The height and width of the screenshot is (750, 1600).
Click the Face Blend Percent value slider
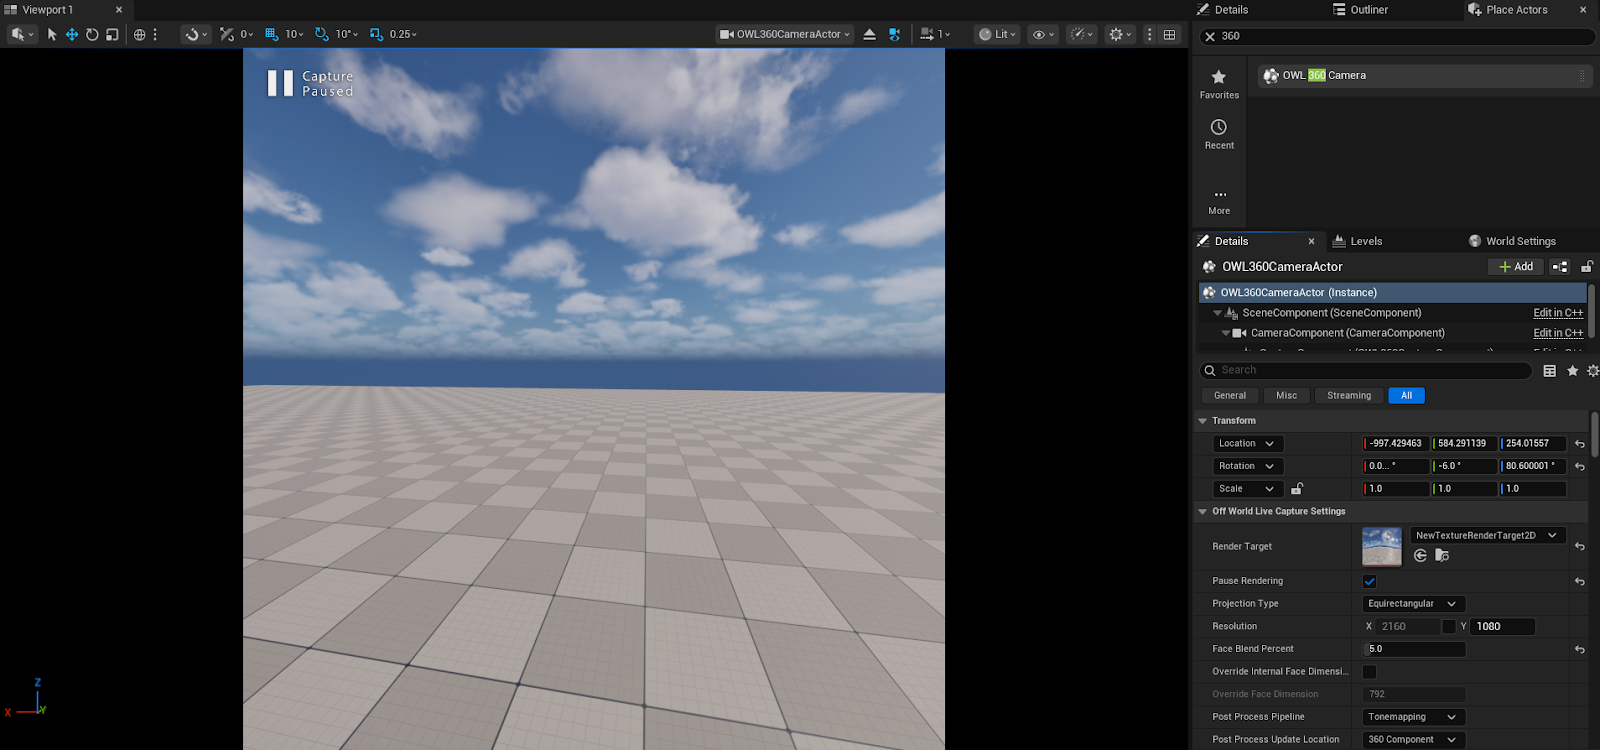(1414, 649)
